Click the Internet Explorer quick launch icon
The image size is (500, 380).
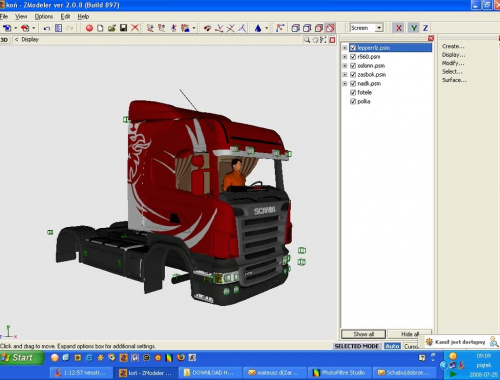pyautogui.click(x=89, y=358)
